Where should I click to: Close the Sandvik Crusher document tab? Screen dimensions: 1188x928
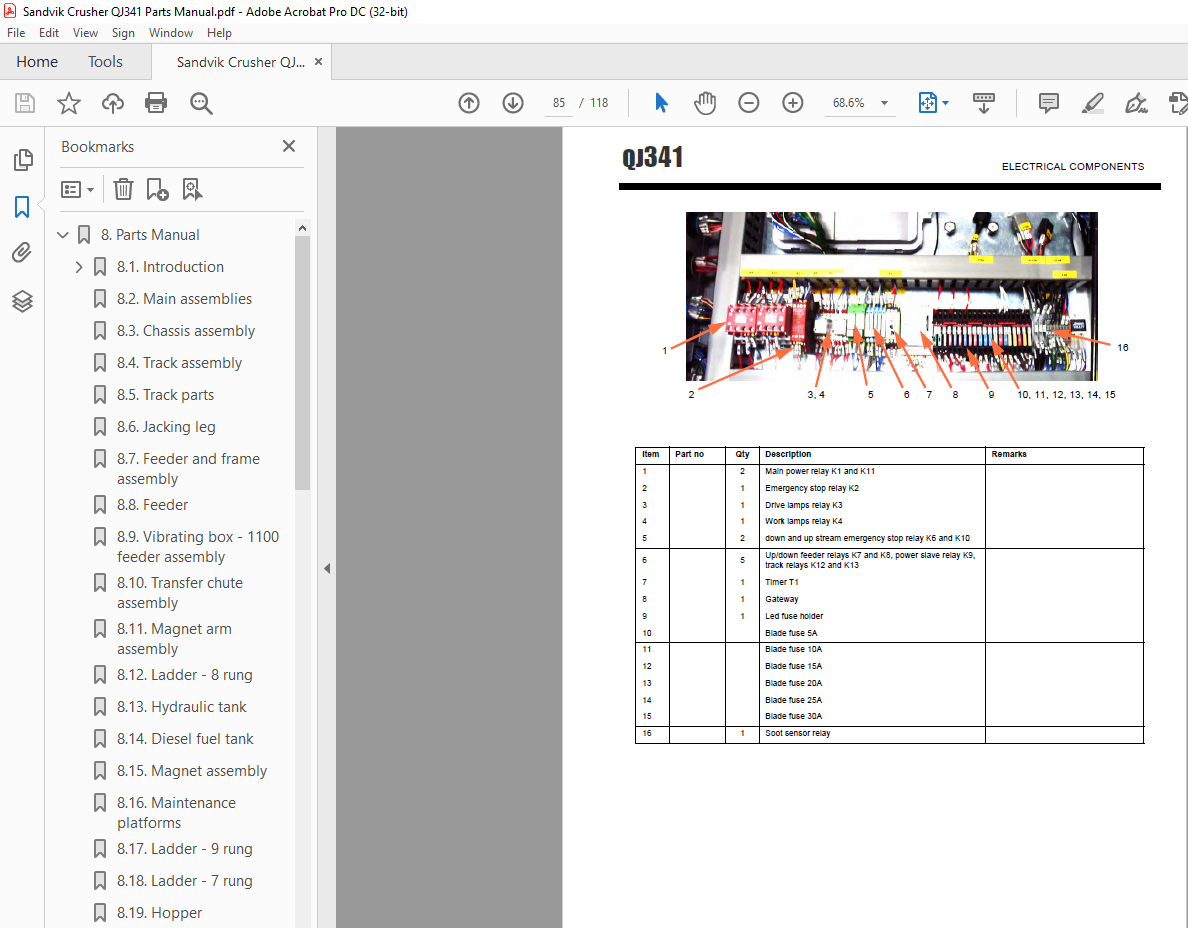click(x=318, y=61)
